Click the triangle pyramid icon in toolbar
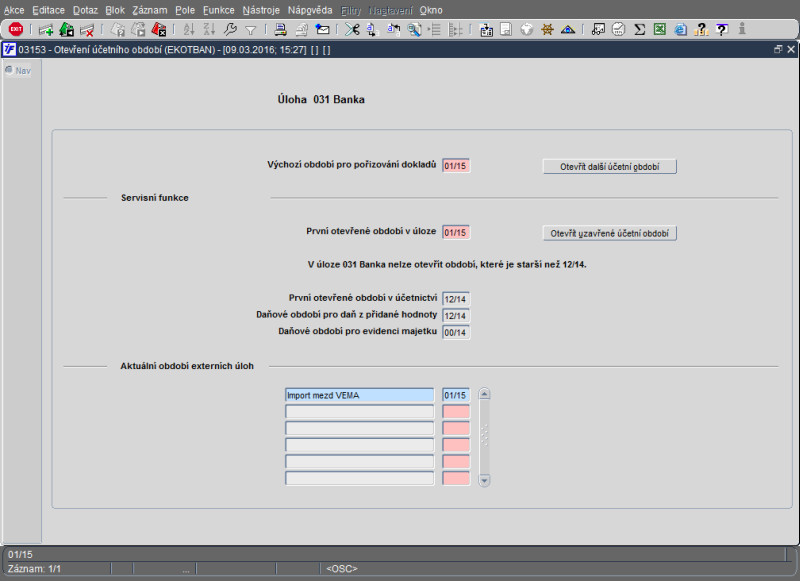Viewport: 800px width, 581px height. (x=568, y=30)
